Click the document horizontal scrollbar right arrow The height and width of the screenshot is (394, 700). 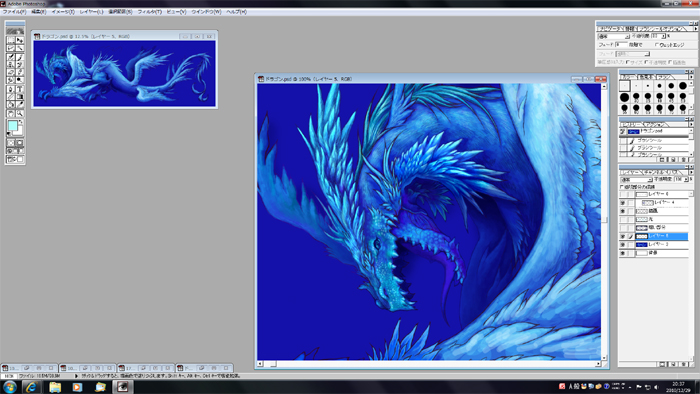(598, 364)
